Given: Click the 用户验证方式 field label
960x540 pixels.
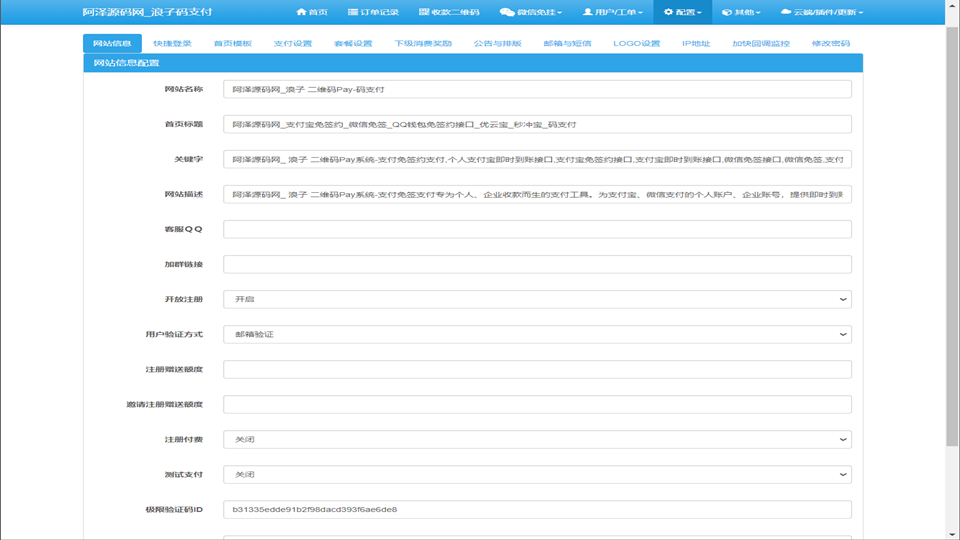Looking at the screenshot, I should [x=174, y=334].
